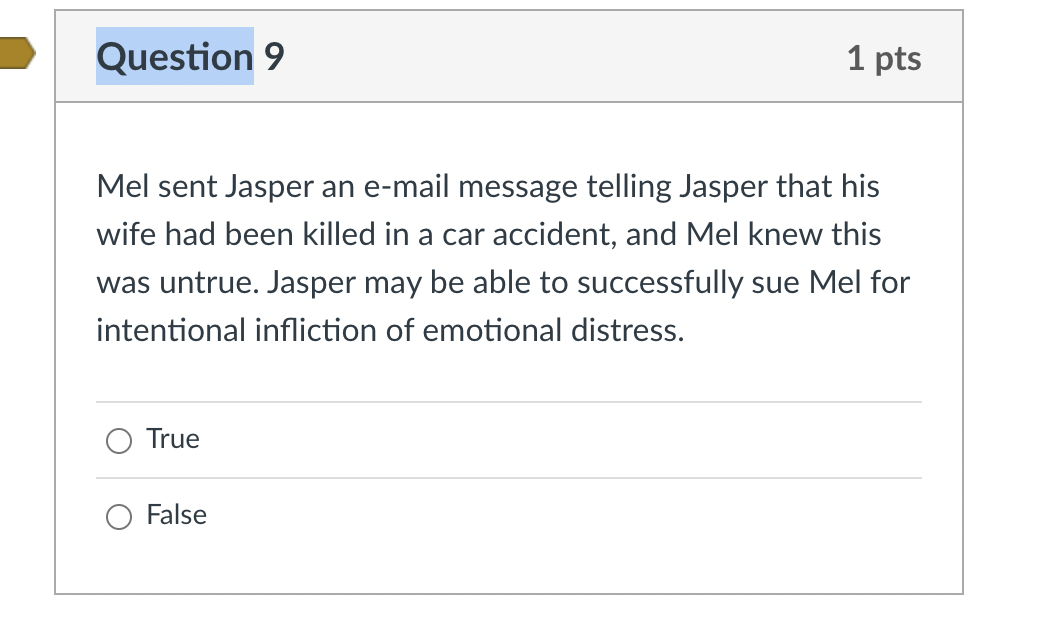The width and height of the screenshot is (1046, 622).
Task: Click the 1 pts label
Action: [885, 59]
